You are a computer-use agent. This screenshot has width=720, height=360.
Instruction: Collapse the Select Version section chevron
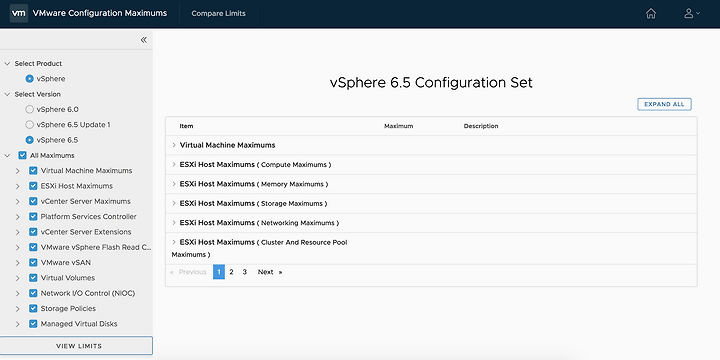click(x=7, y=94)
